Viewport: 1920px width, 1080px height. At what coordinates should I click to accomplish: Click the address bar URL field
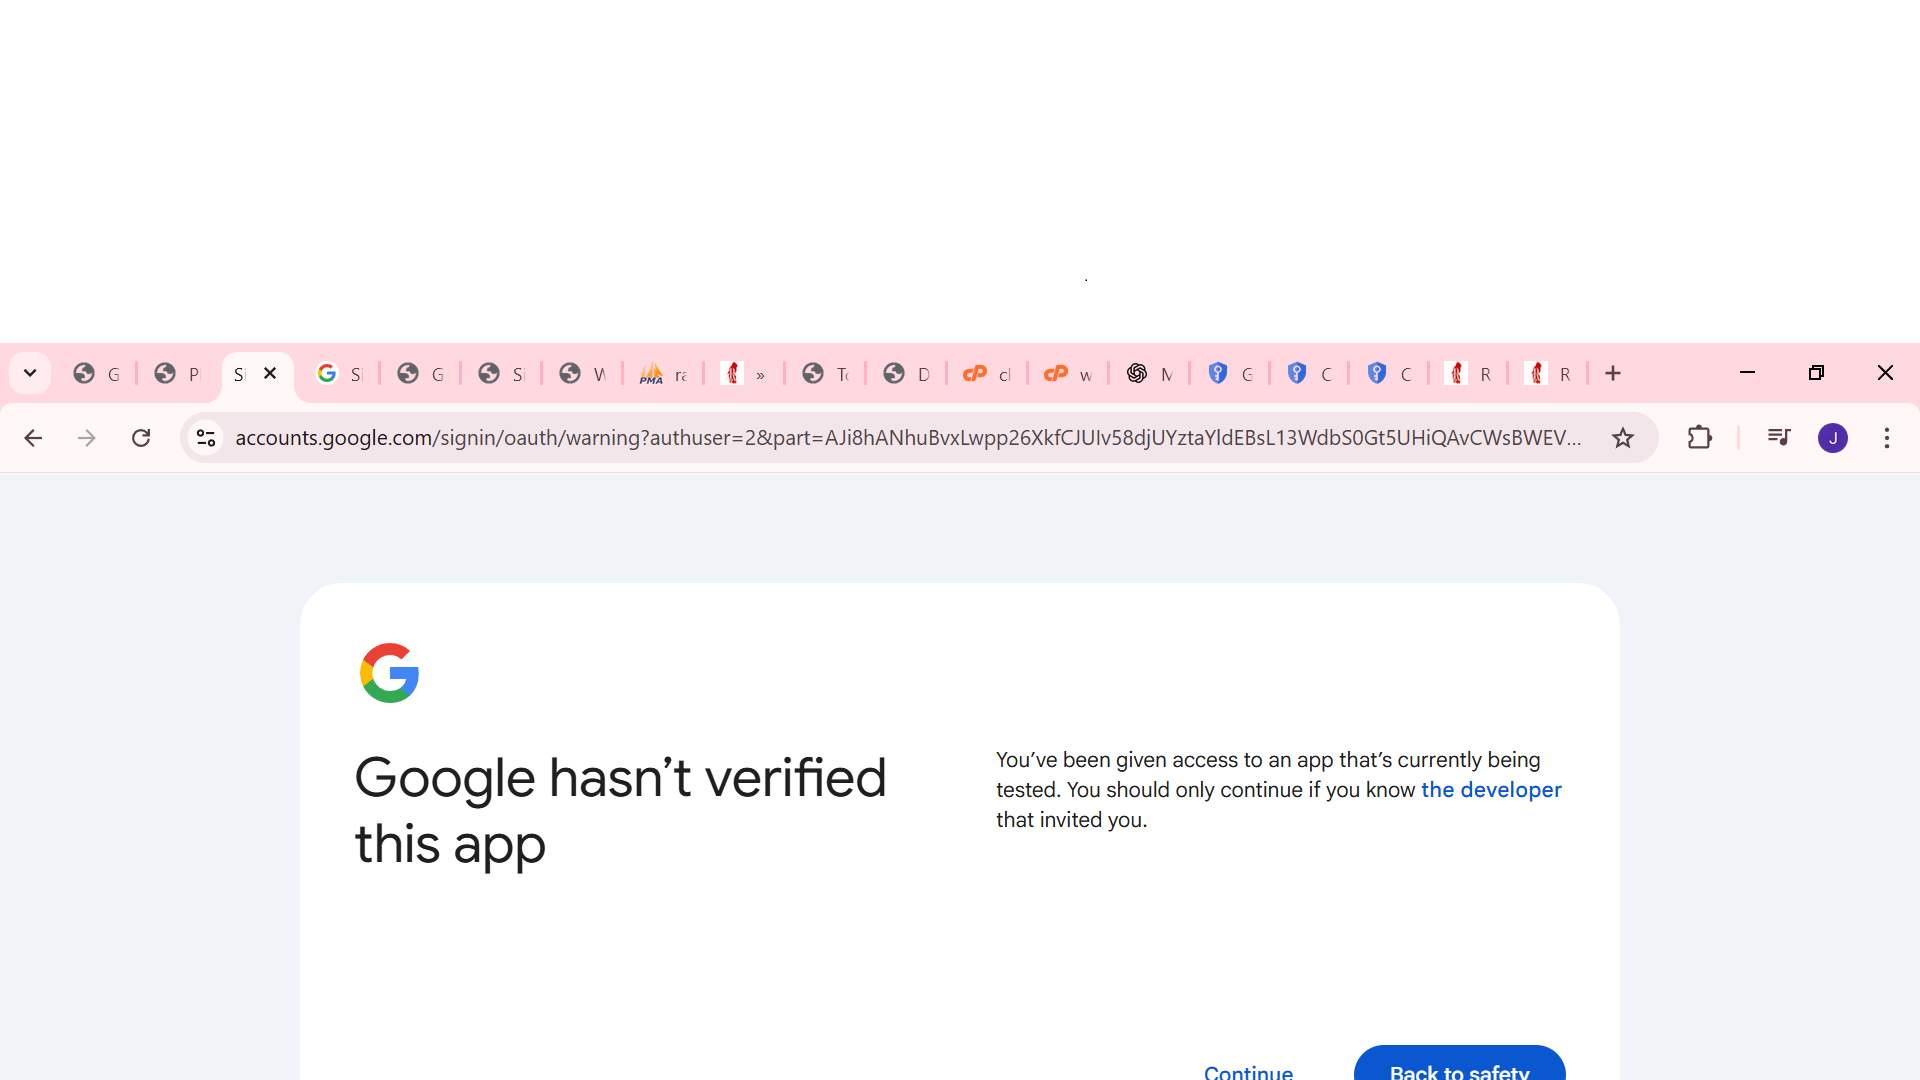click(908, 438)
